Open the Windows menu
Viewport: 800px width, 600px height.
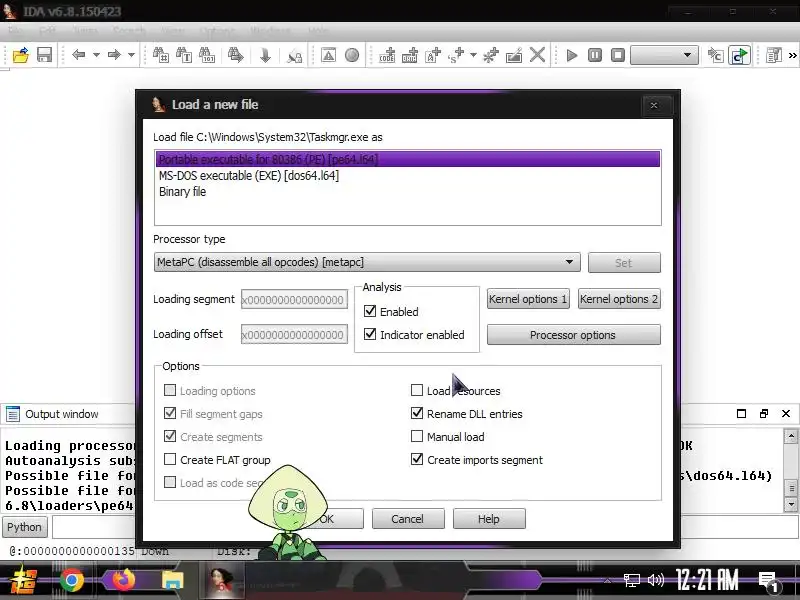coord(270,31)
